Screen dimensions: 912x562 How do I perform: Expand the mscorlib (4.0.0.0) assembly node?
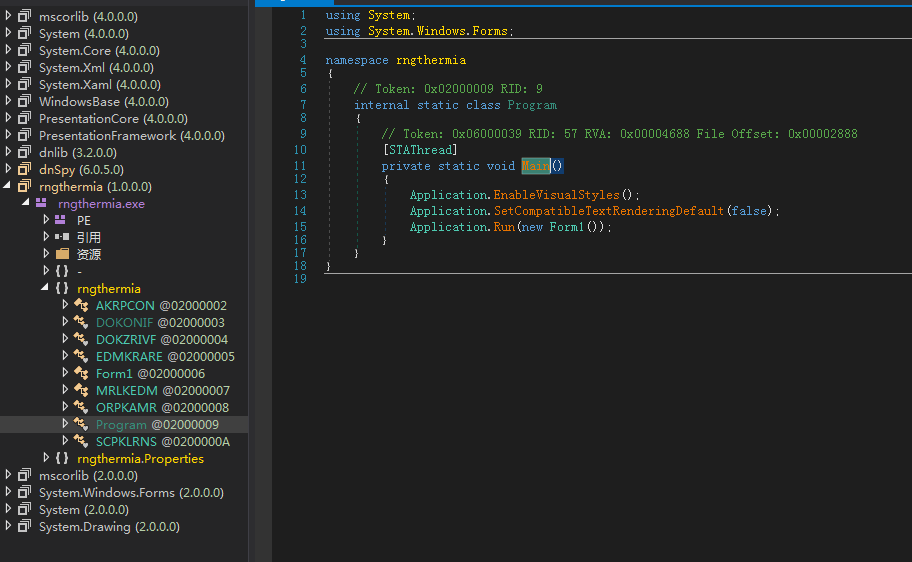coord(8,16)
